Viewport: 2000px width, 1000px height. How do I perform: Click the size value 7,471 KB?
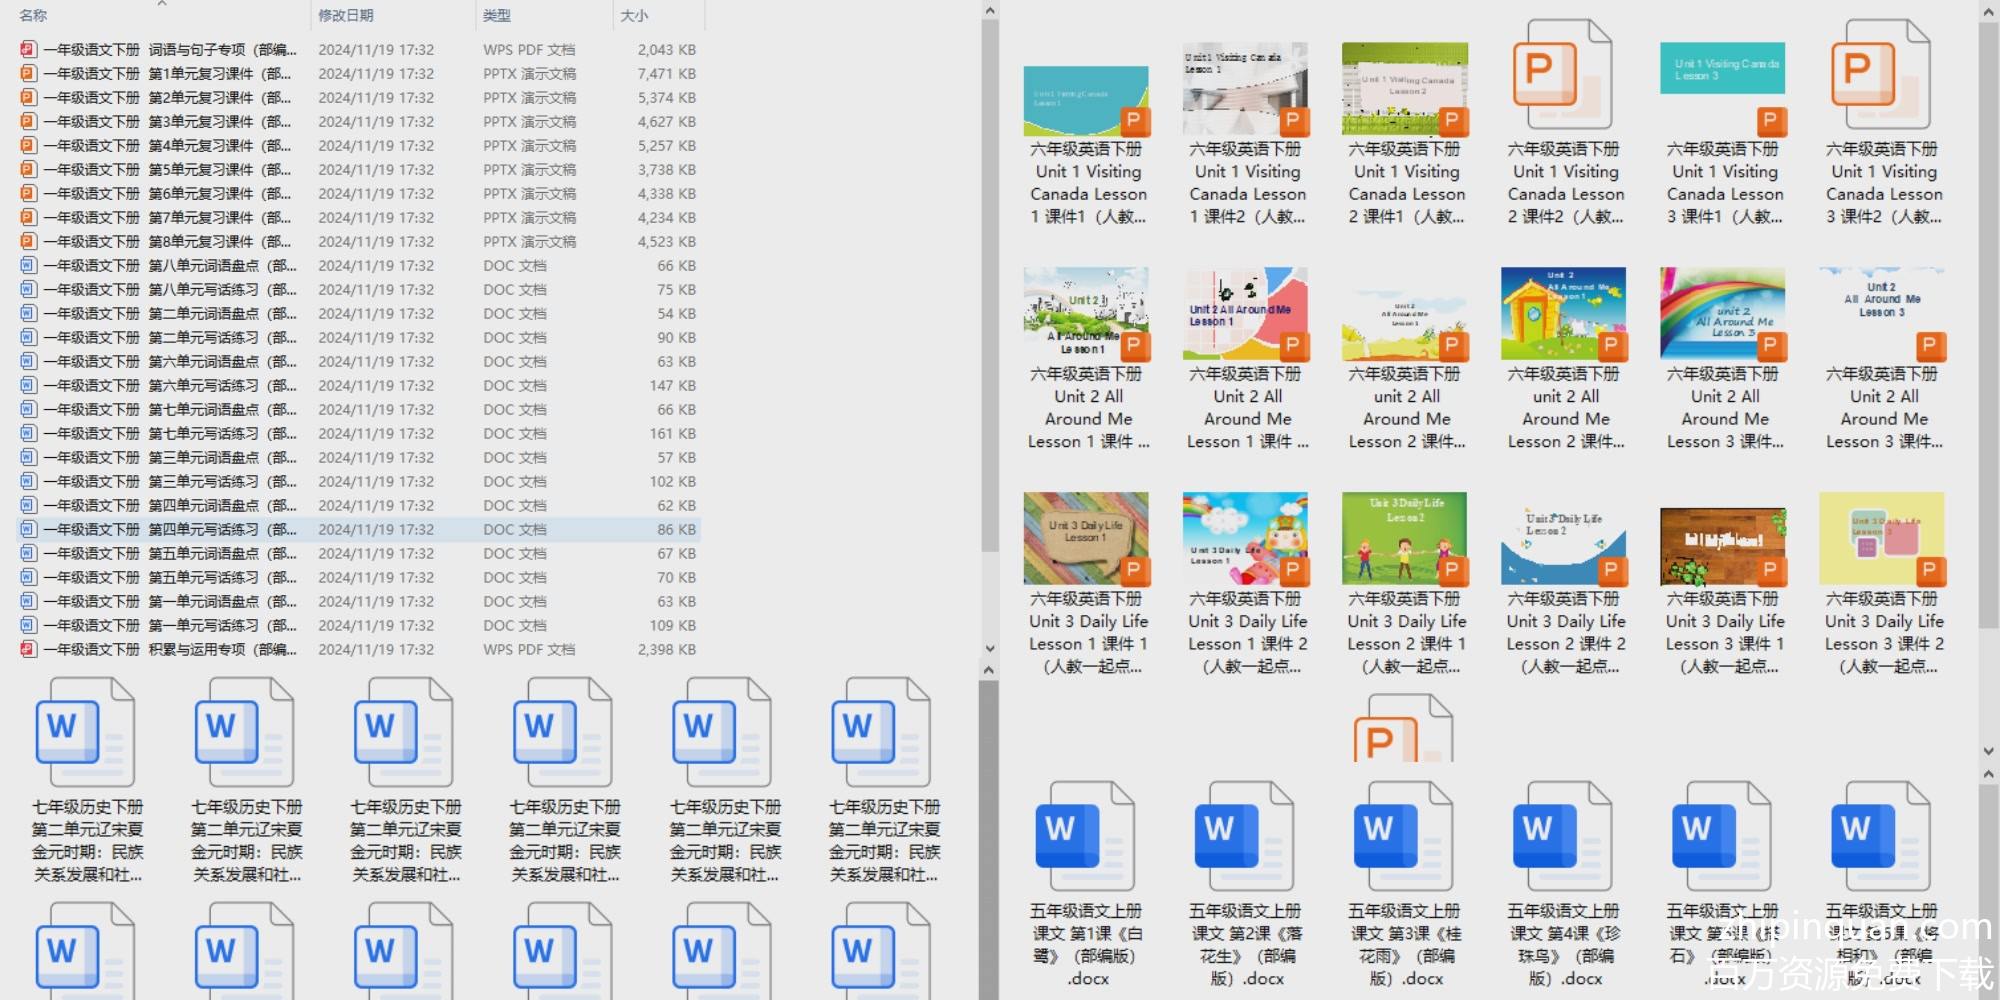coord(667,73)
